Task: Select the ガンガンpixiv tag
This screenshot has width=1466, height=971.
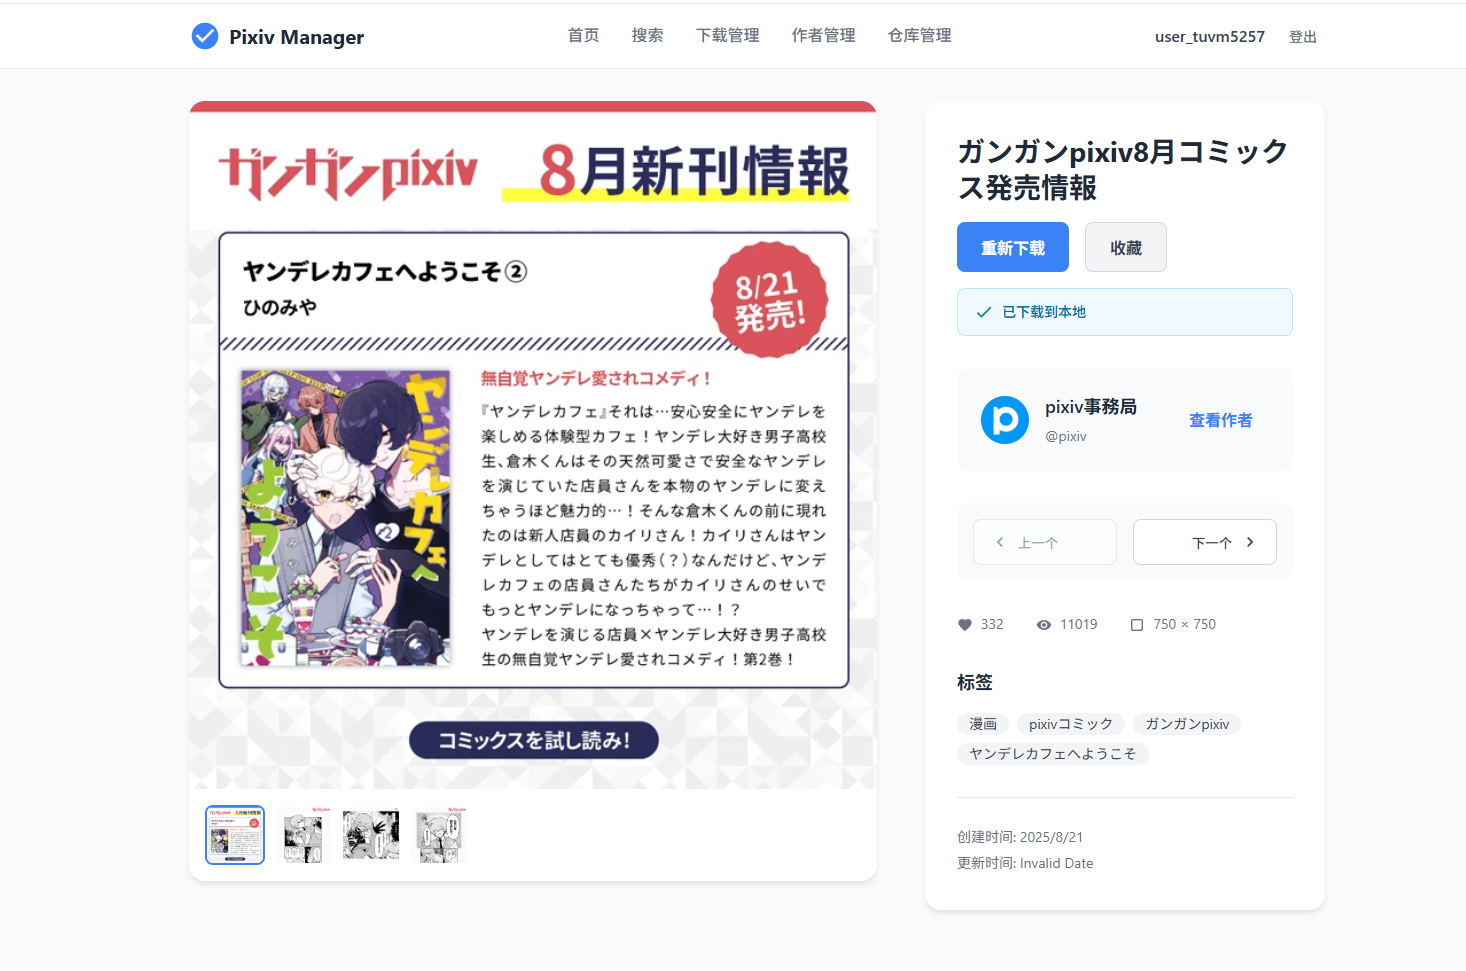Action: point(1187,724)
